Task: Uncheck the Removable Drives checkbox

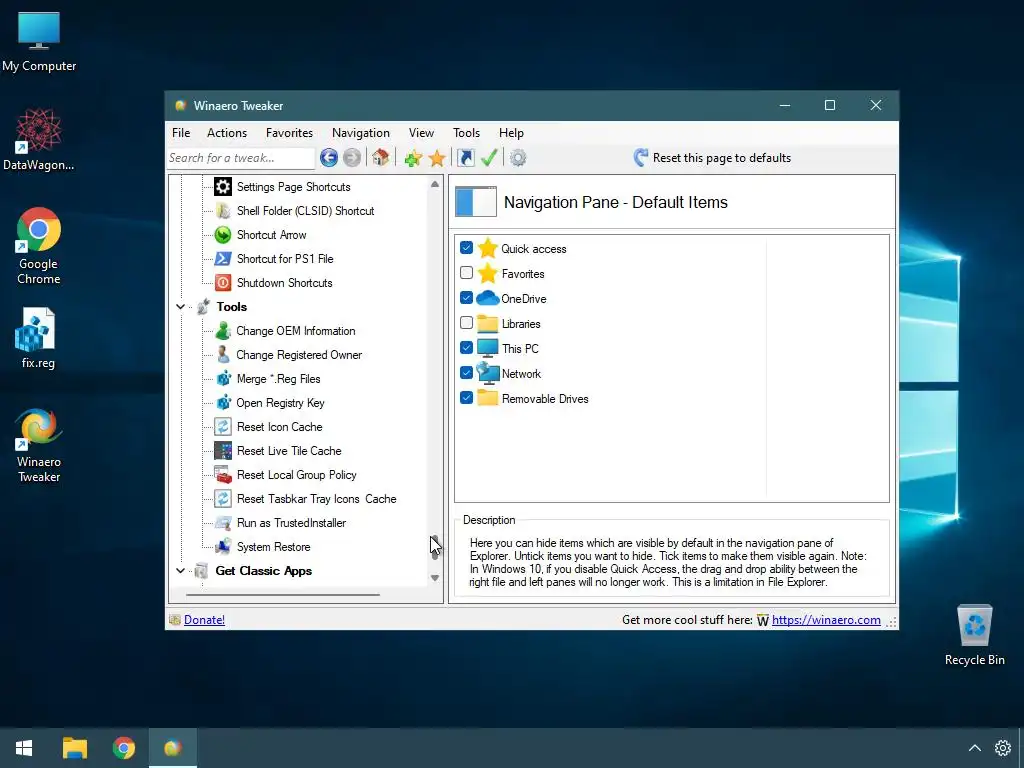Action: tap(466, 398)
